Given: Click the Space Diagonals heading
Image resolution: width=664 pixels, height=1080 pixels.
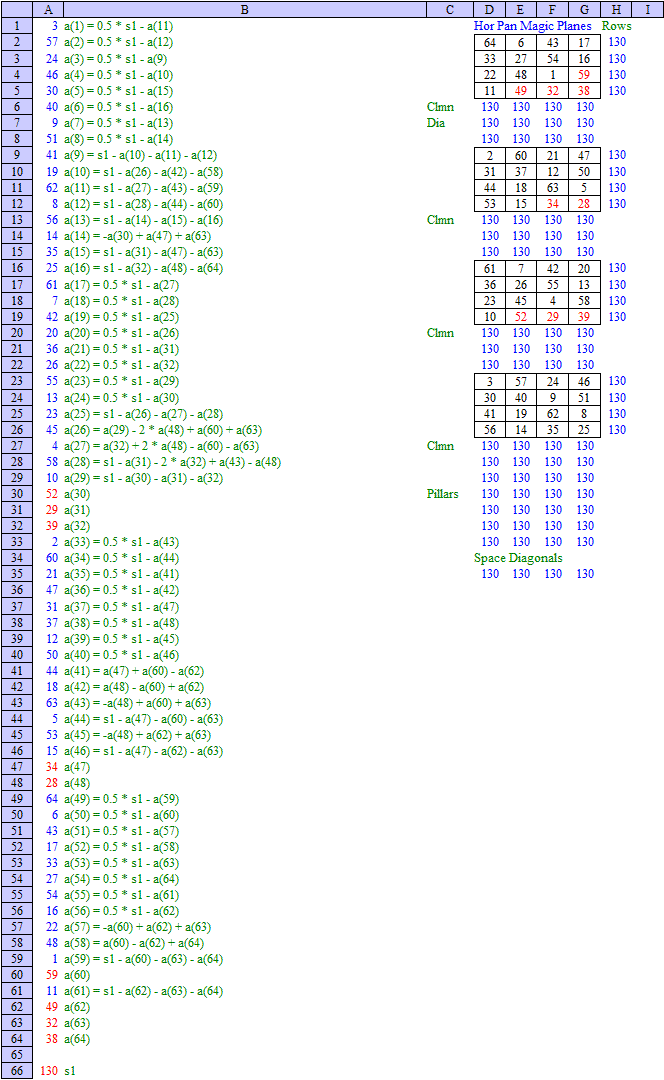Looking at the screenshot, I should (x=518, y=558).
